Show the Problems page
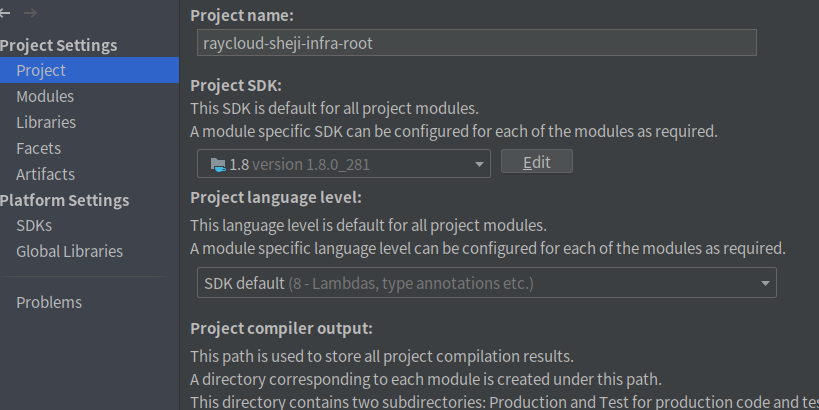The image size is (819, 410). (49, 302)
